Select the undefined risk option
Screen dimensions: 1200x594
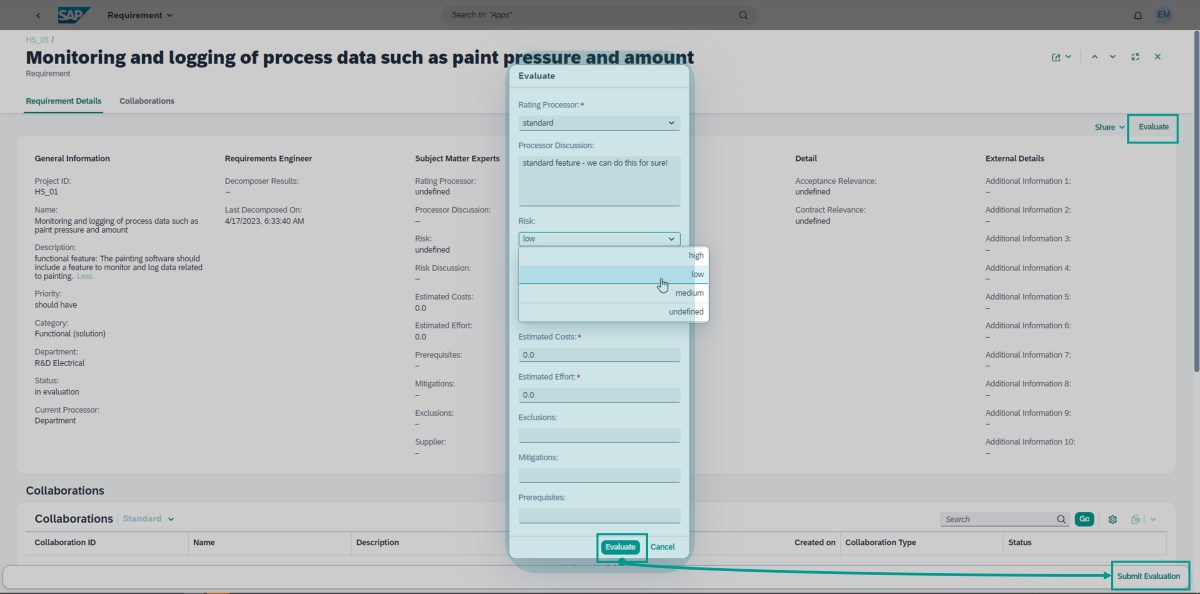coord(613,312)
